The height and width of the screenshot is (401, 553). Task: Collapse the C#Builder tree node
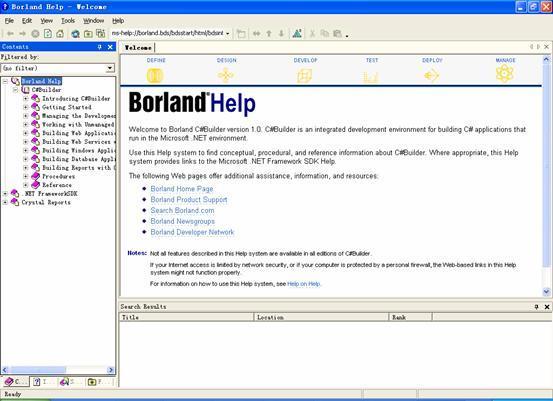(15, 90)
